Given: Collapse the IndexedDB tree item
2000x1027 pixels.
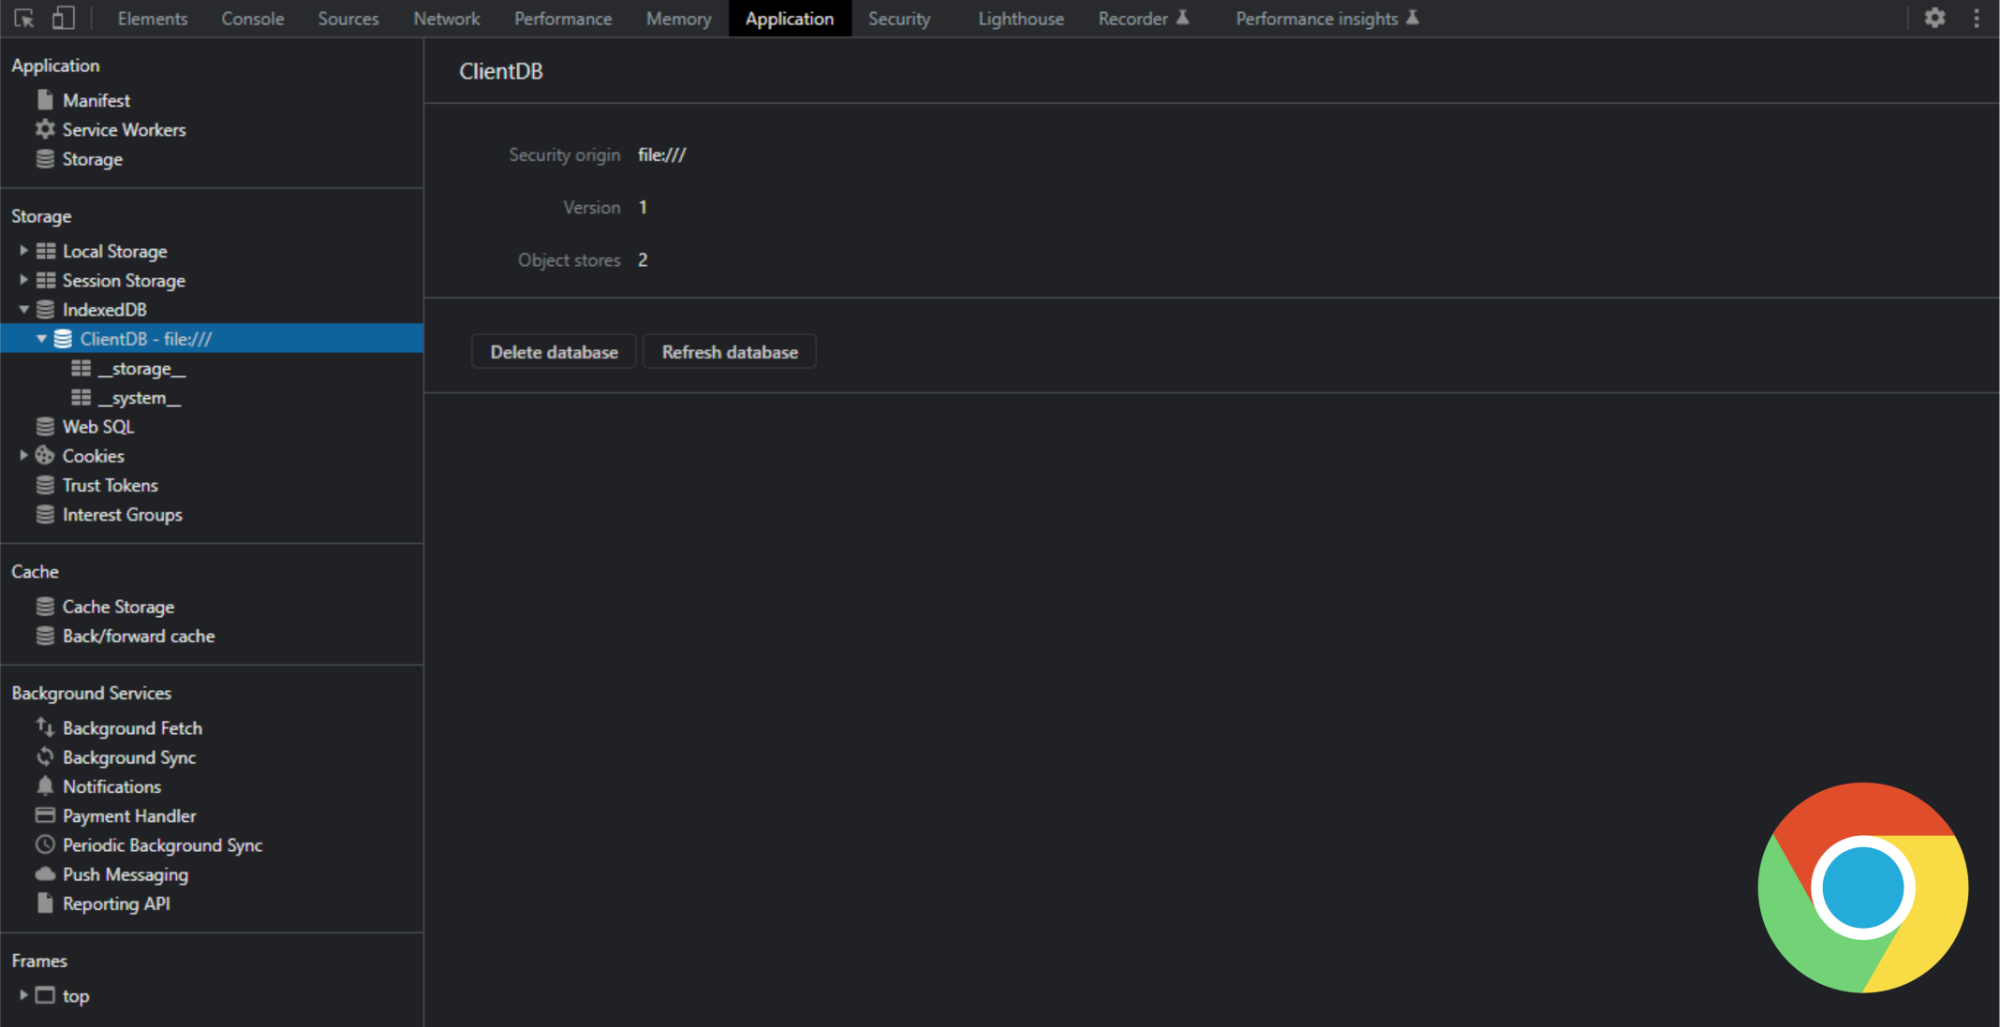Looking at the screenshot, I should 23,309.
